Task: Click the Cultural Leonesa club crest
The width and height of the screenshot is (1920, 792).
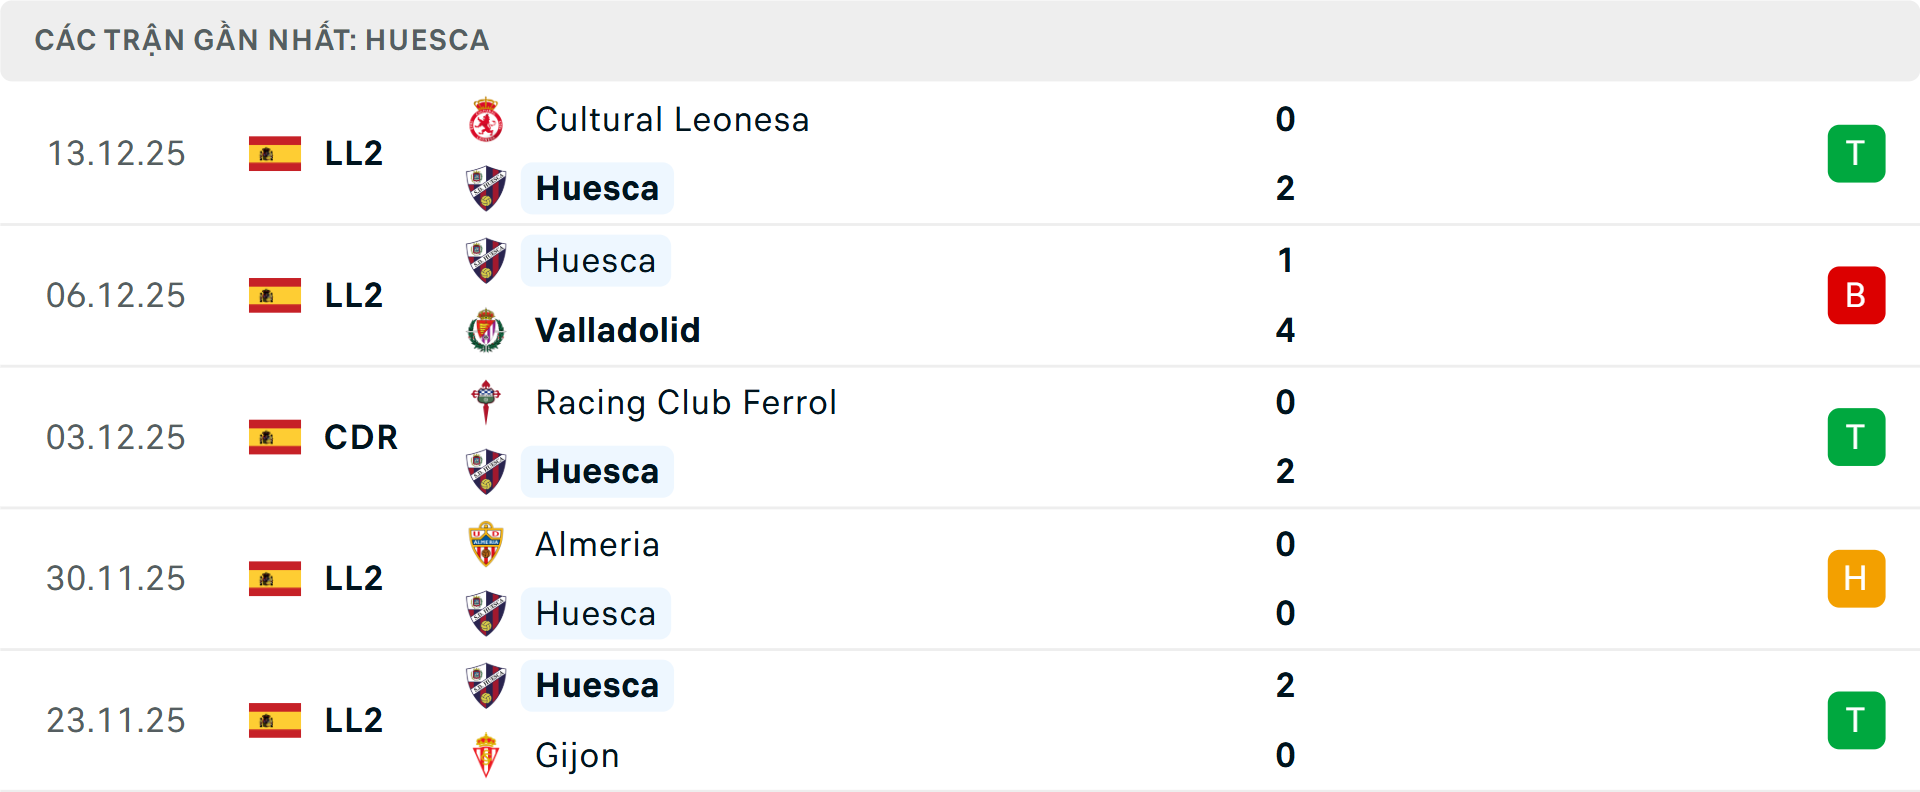Action: click(486, 120)
